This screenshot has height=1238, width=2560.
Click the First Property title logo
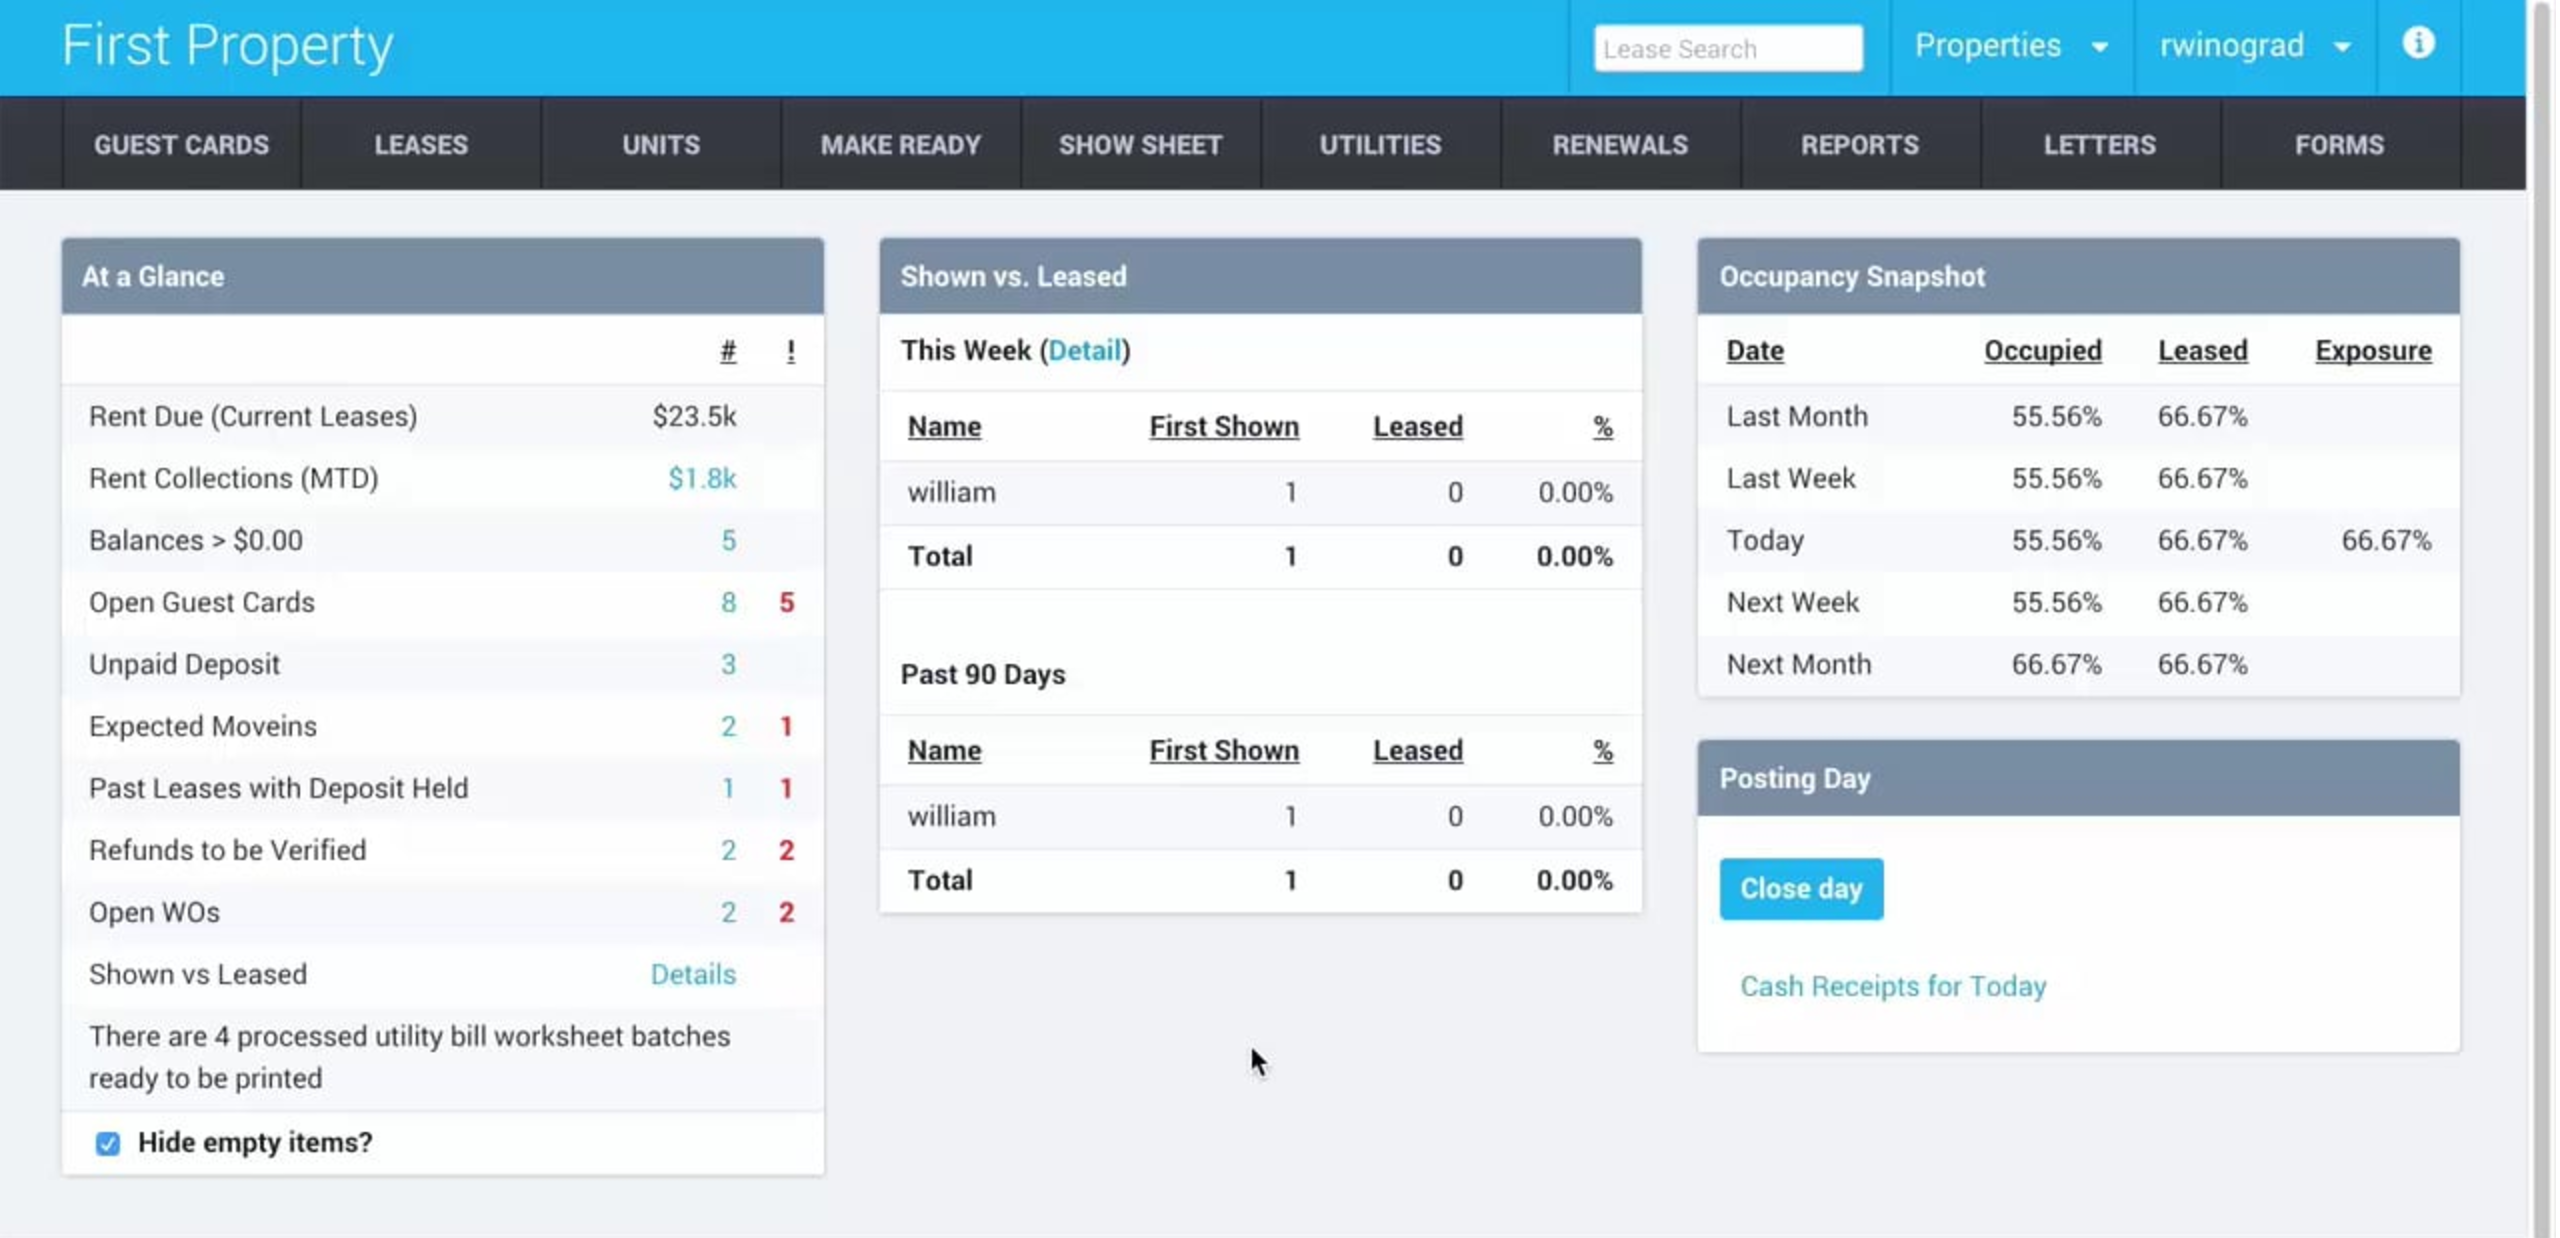[x=228, y=46]
